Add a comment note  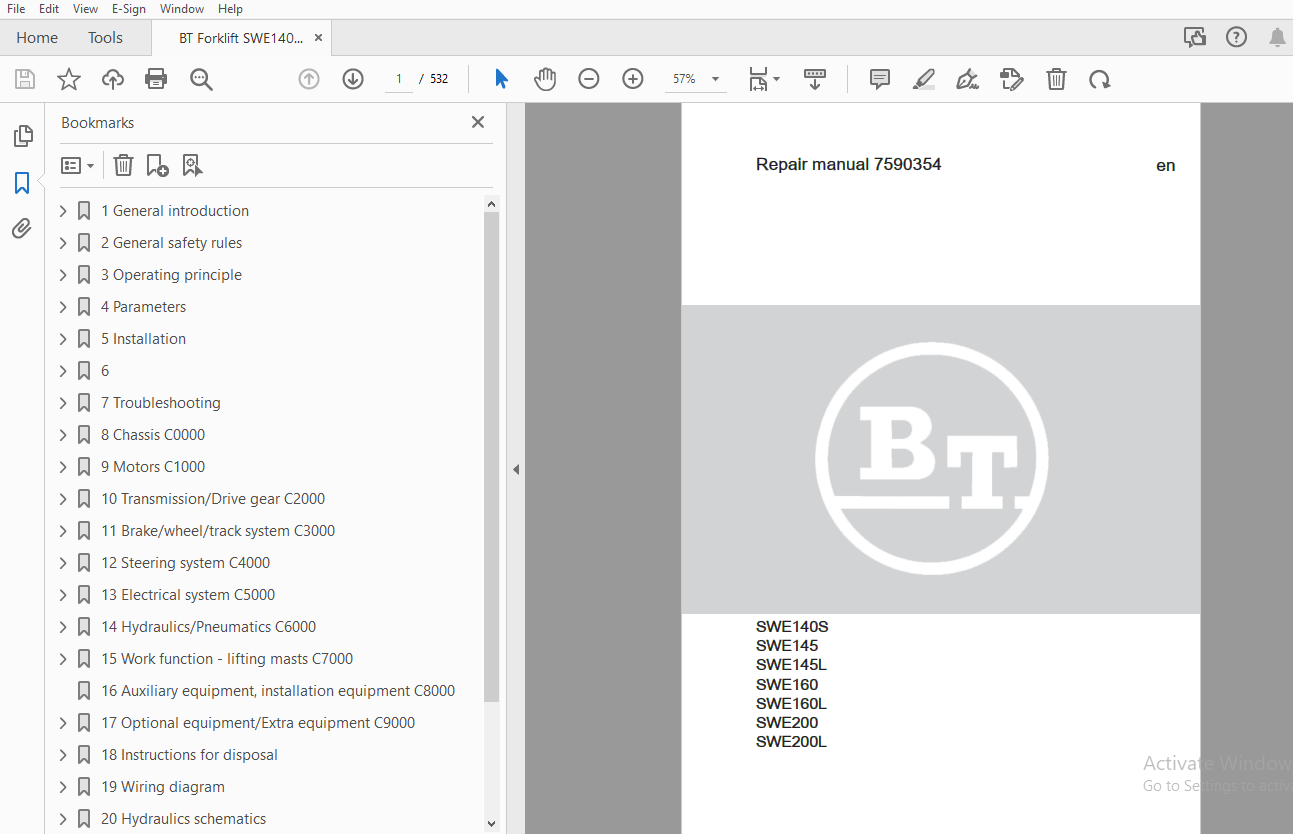(x=880, y=79)
